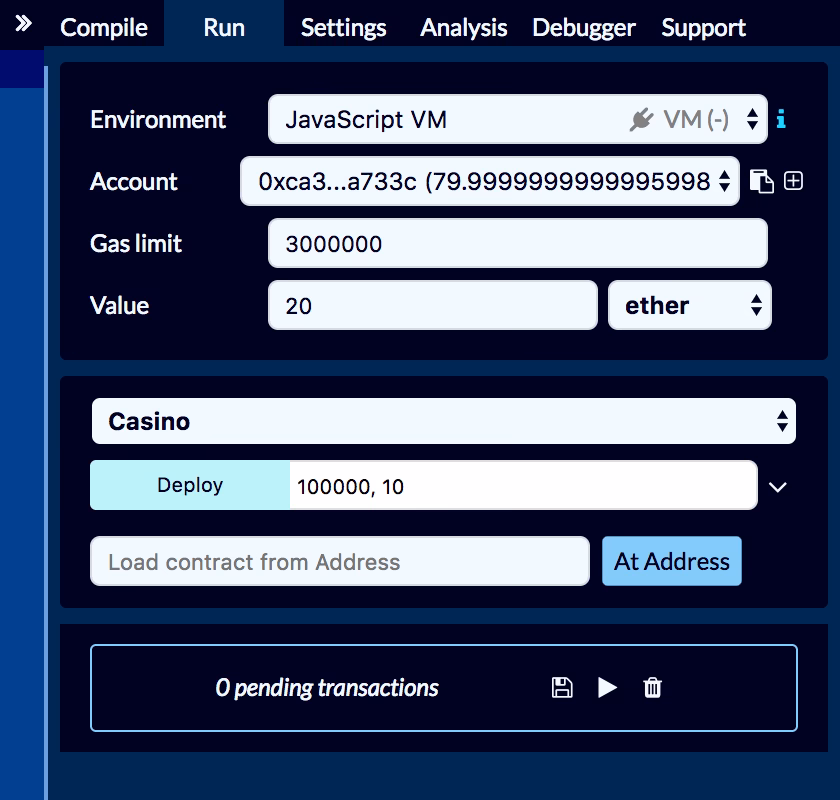Expand the Deploy parameters chevron
The width and height of the screenshot is (840, 800).
[778, 487]
